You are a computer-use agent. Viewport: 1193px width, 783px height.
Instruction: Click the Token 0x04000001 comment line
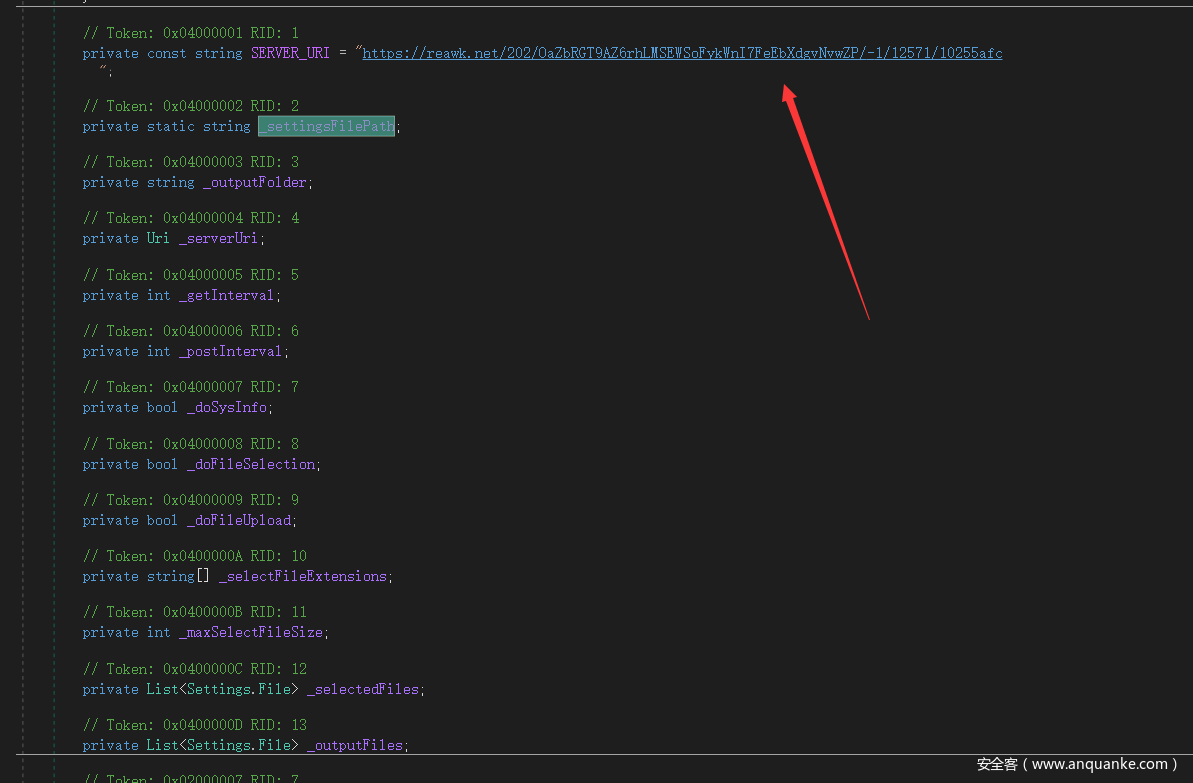coord(190,33)
